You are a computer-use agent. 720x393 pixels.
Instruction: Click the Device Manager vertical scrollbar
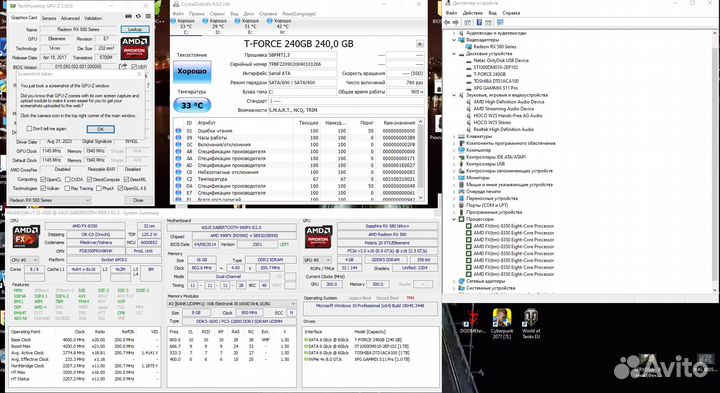pyautogui.click(x=714, y=161)
